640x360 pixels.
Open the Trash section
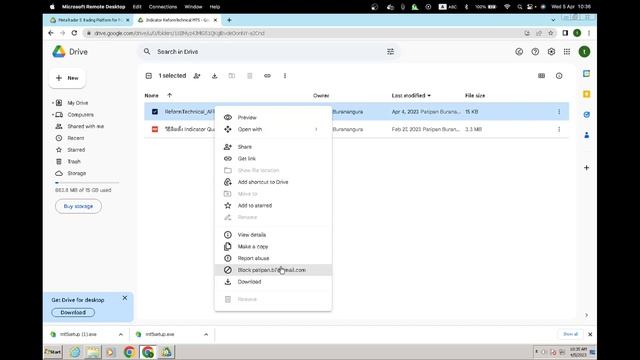pyautogui.click(x=74, y=162)
